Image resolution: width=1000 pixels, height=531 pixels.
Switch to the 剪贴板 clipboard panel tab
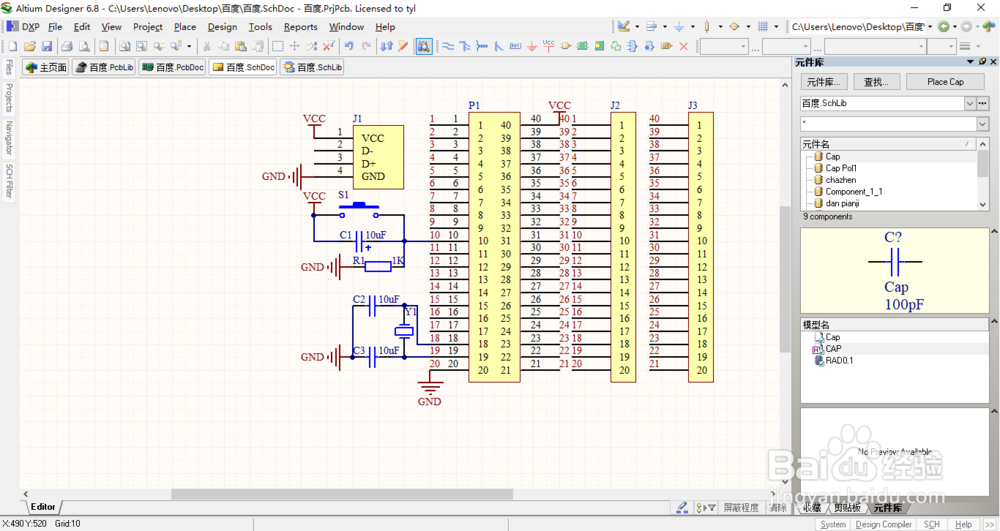coord(847,507)
